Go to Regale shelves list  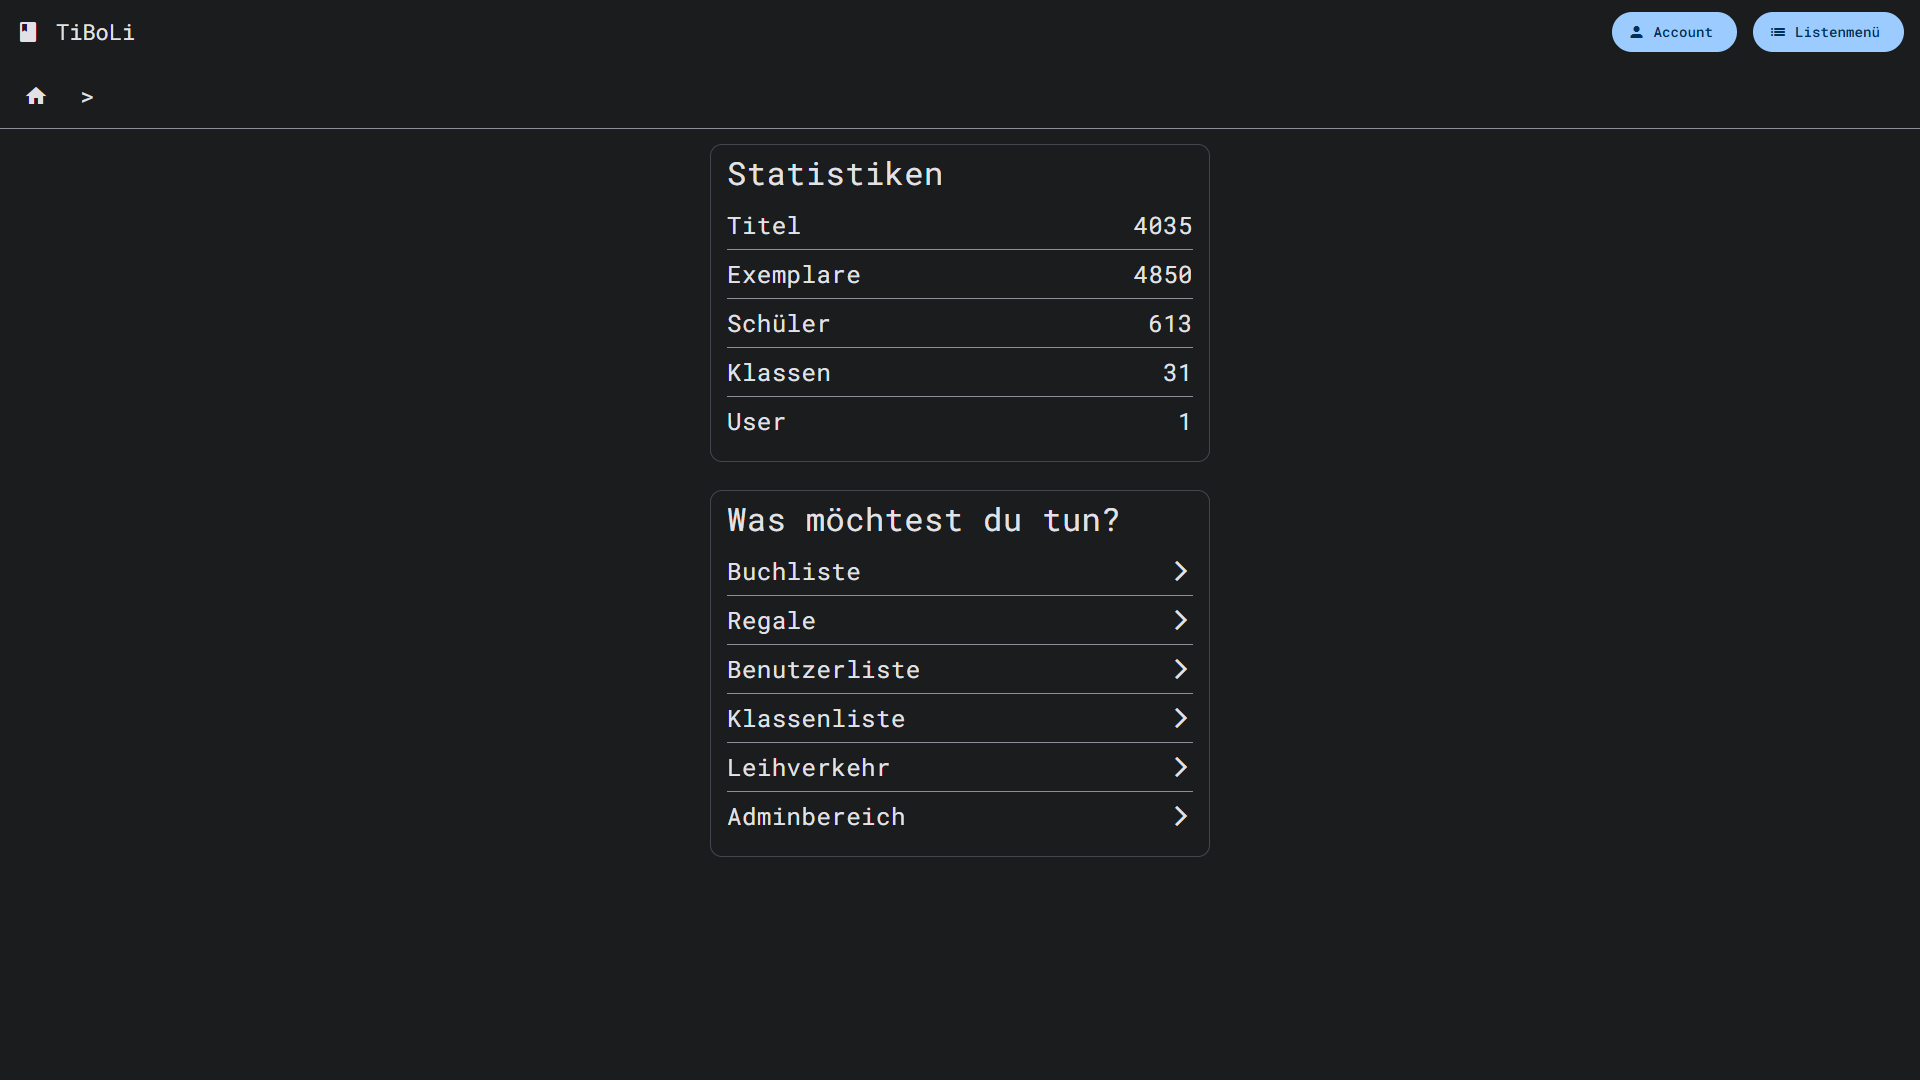tap(771, 621)
